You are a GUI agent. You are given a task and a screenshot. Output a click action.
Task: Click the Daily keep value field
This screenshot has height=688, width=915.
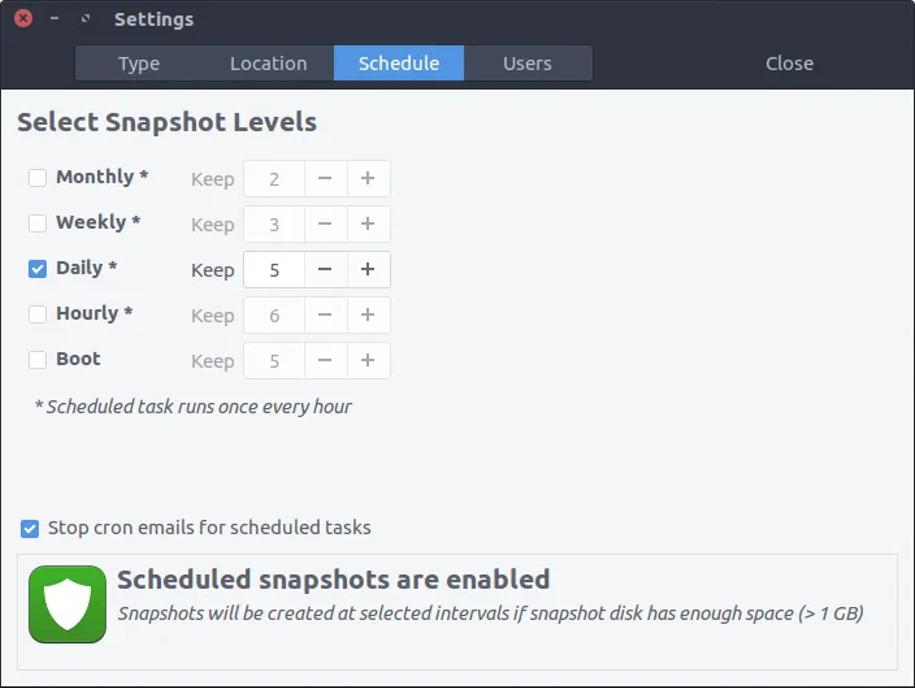click(x=274, y=270)
